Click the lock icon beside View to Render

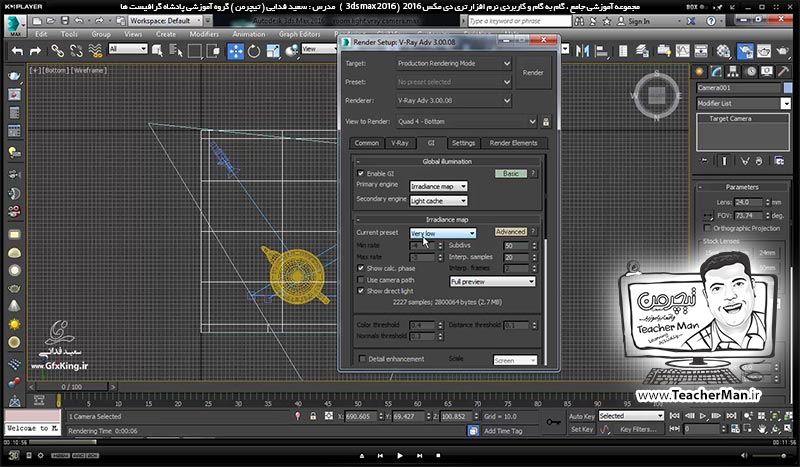coord(546,122)
